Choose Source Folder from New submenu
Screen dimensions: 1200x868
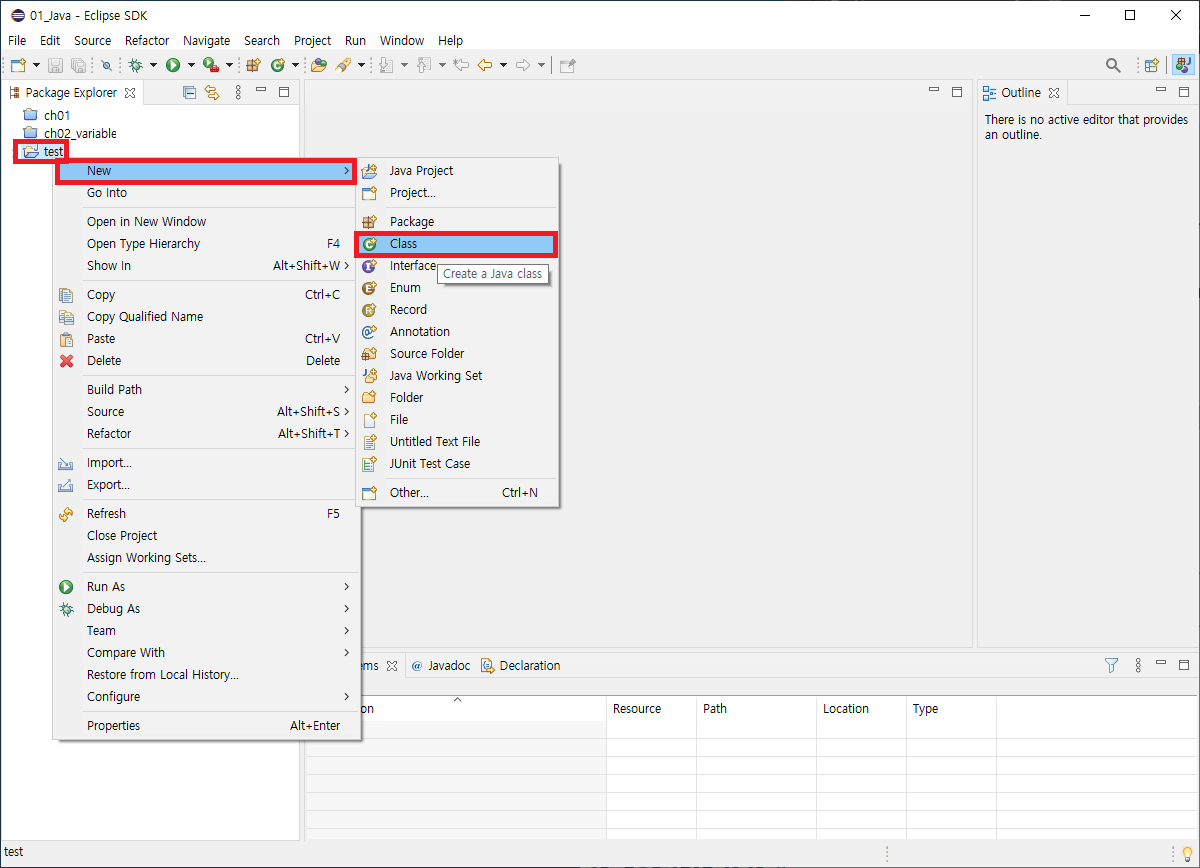[457, 354]
